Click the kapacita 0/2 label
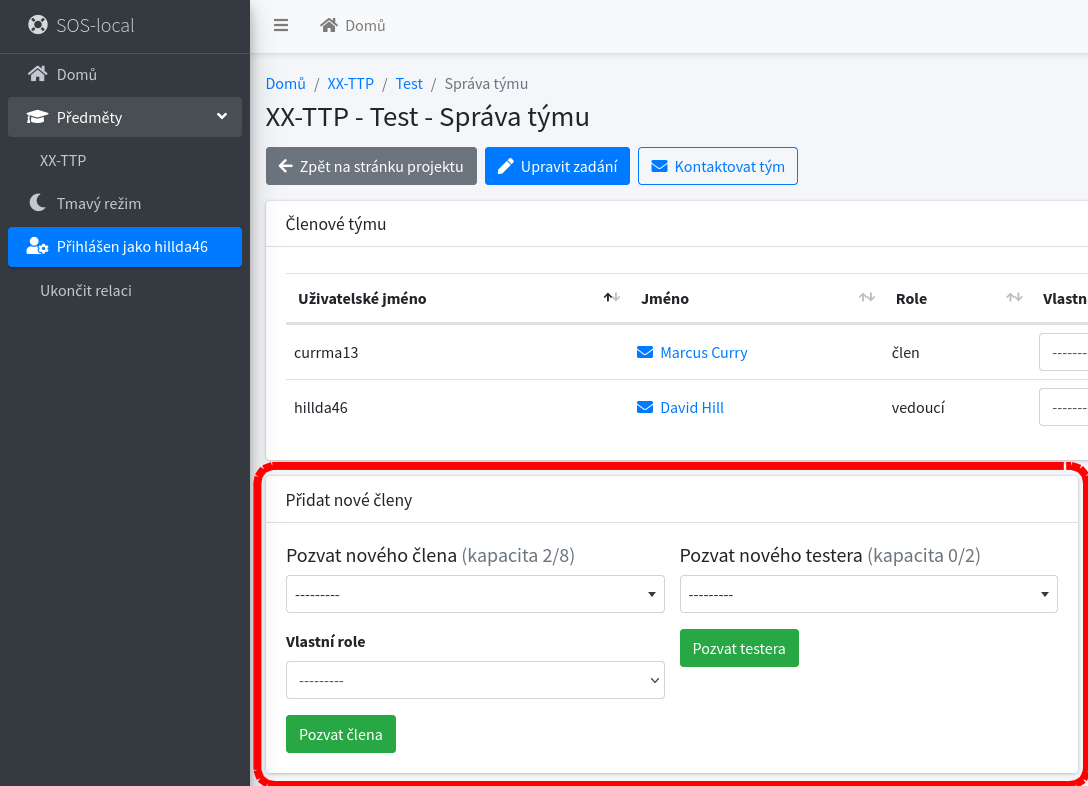Viewport: 1088px width, 786px height. point(924,555)
